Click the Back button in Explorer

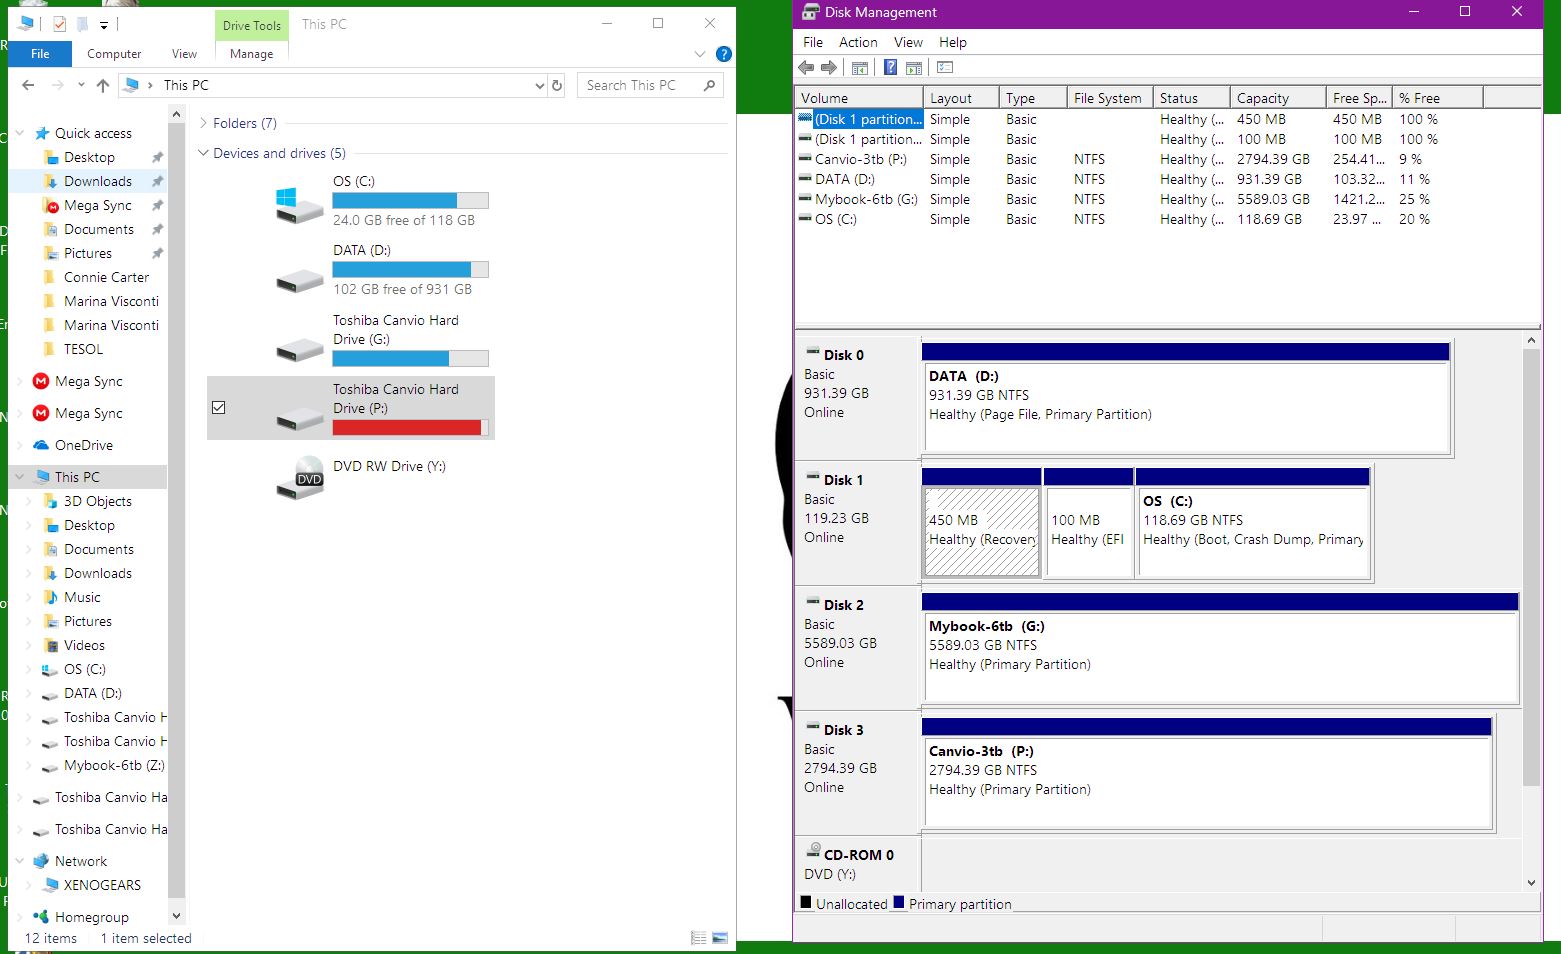point(28,85)
